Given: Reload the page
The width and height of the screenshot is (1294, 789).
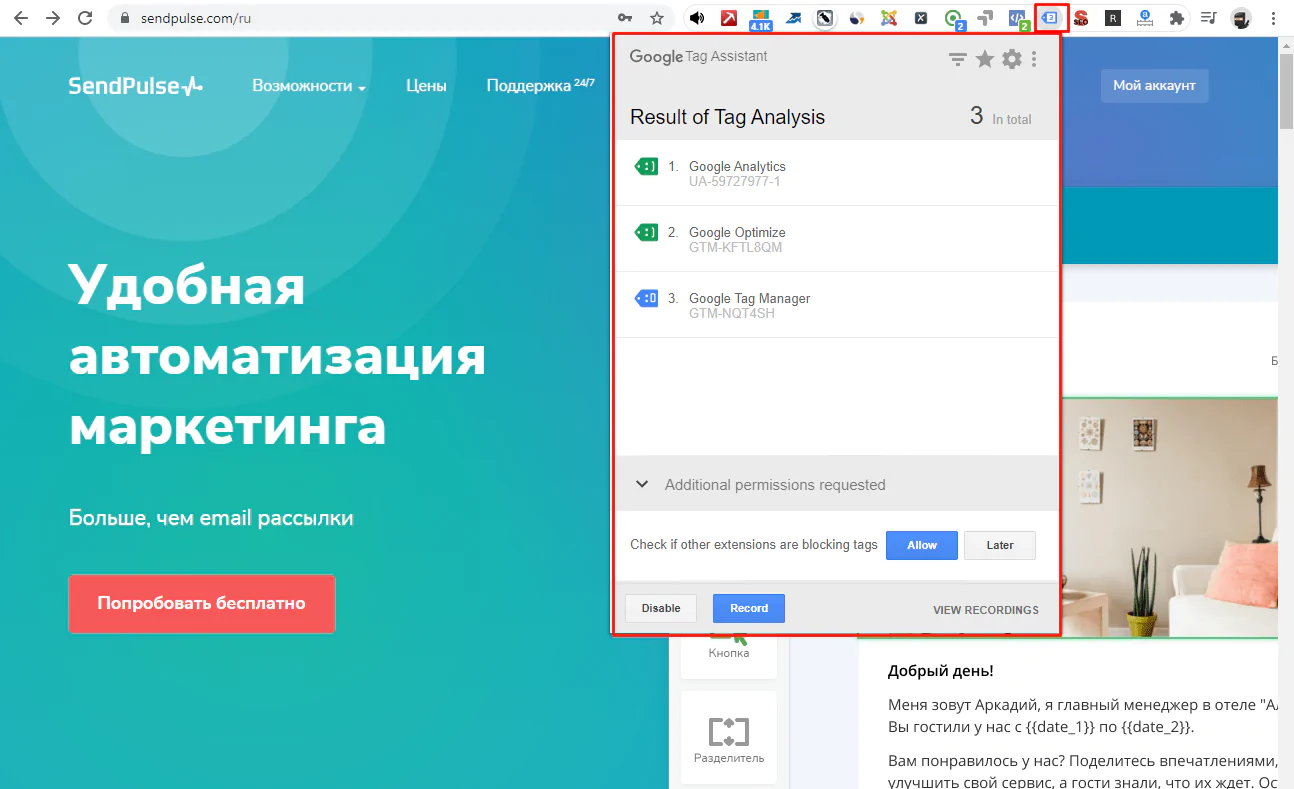Looking at the screenshot, I should pyautogui.click(x=85, y=18).
